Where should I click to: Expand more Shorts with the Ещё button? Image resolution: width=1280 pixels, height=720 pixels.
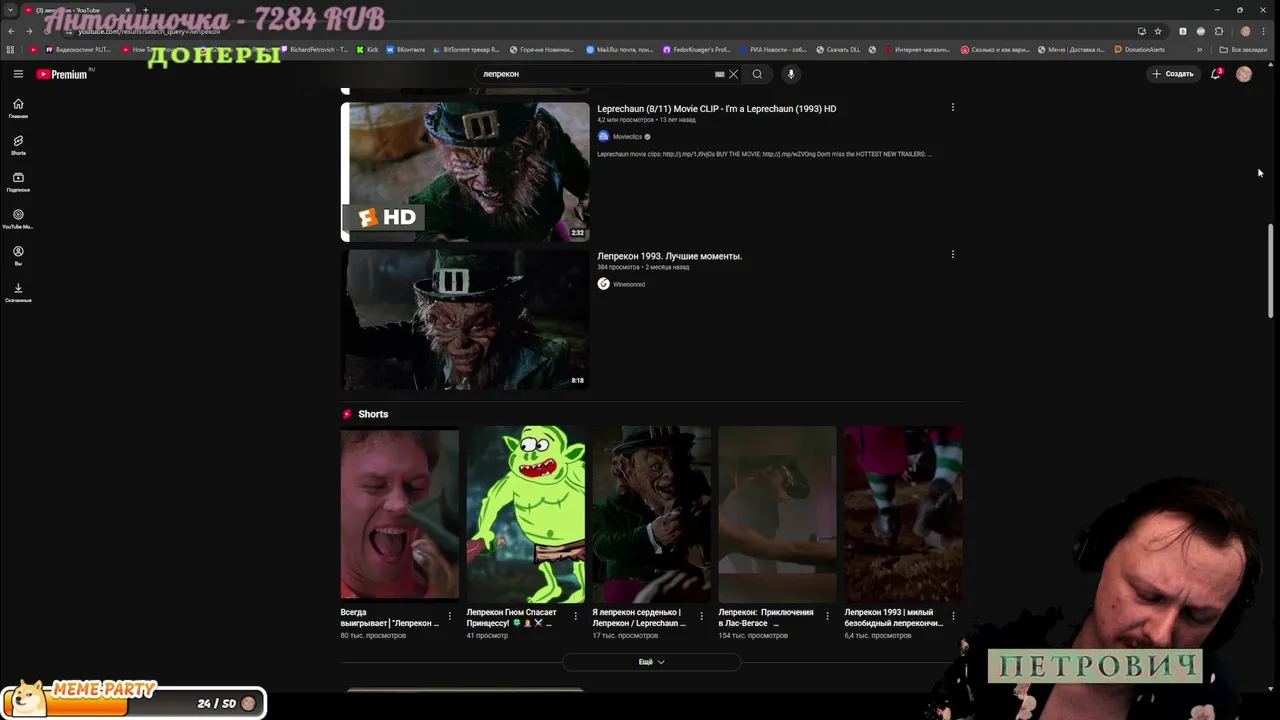[651, 662]
